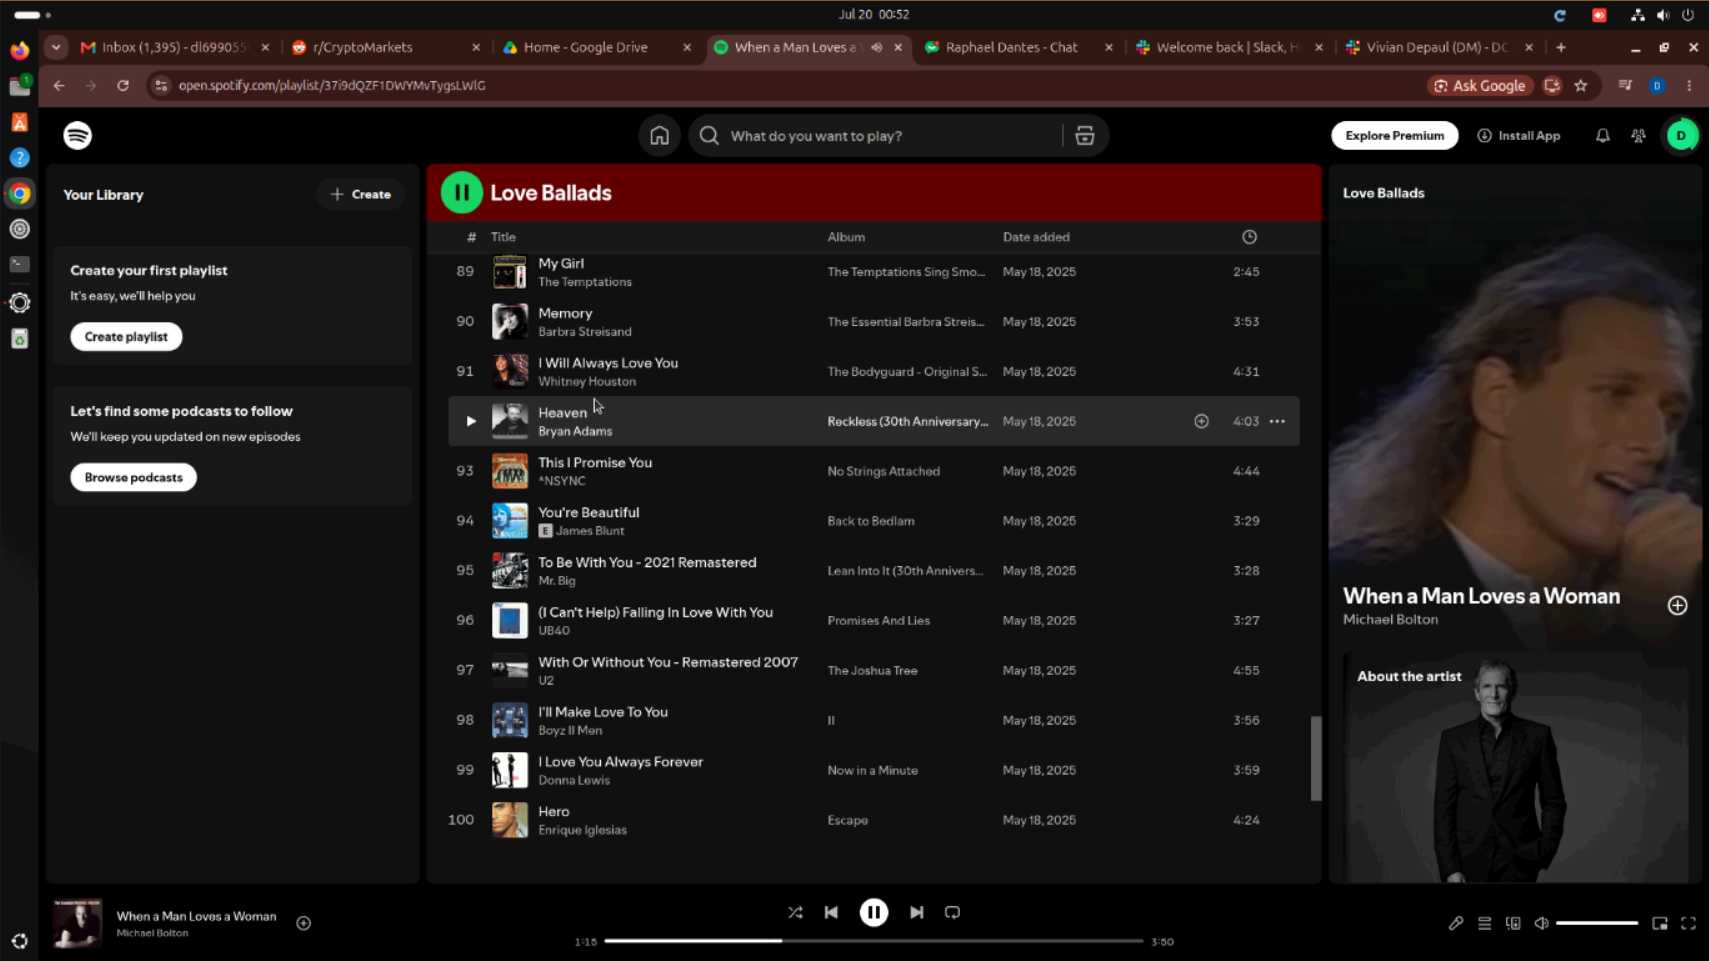The height and width of the screenshot is (961, 1709).
Task: Open Terminal from the Ubuntu dock
Action: coord(20,264)
